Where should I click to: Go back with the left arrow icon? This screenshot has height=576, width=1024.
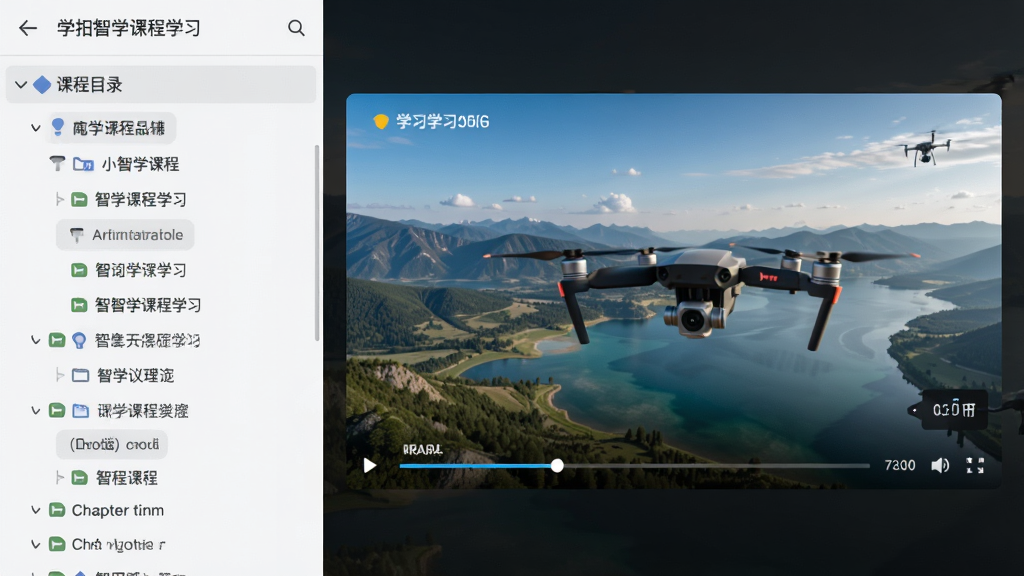(x=27, y=28)
